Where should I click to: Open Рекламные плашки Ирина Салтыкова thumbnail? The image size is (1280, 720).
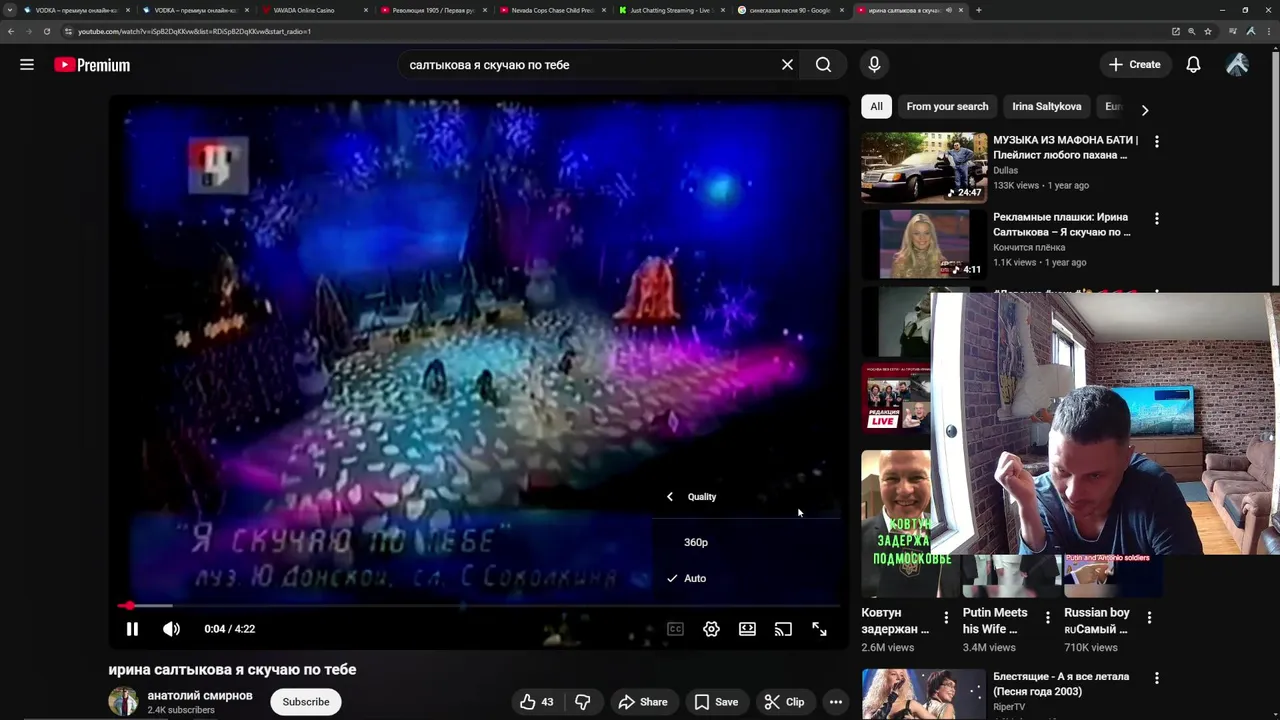924,245
